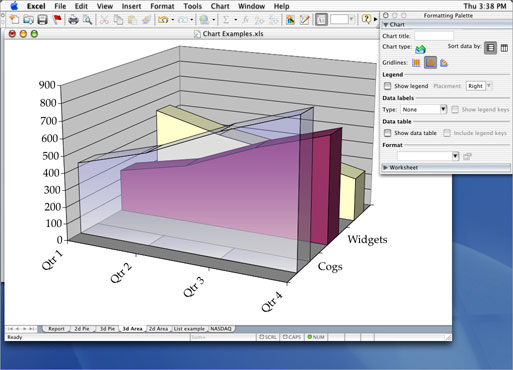Click the red Flag for Follow Up icon
513x370 pixels.
(57, 20)
